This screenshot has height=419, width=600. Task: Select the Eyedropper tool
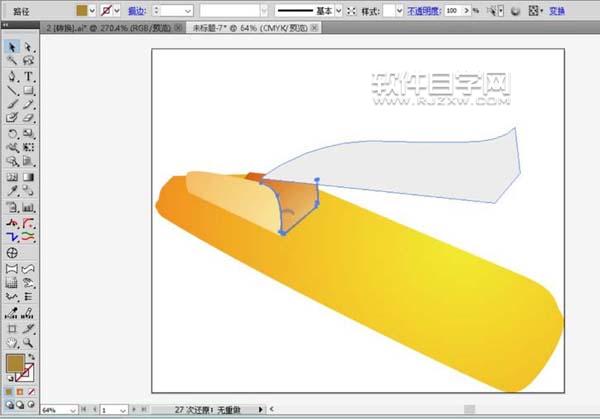[x=12, y=190]
